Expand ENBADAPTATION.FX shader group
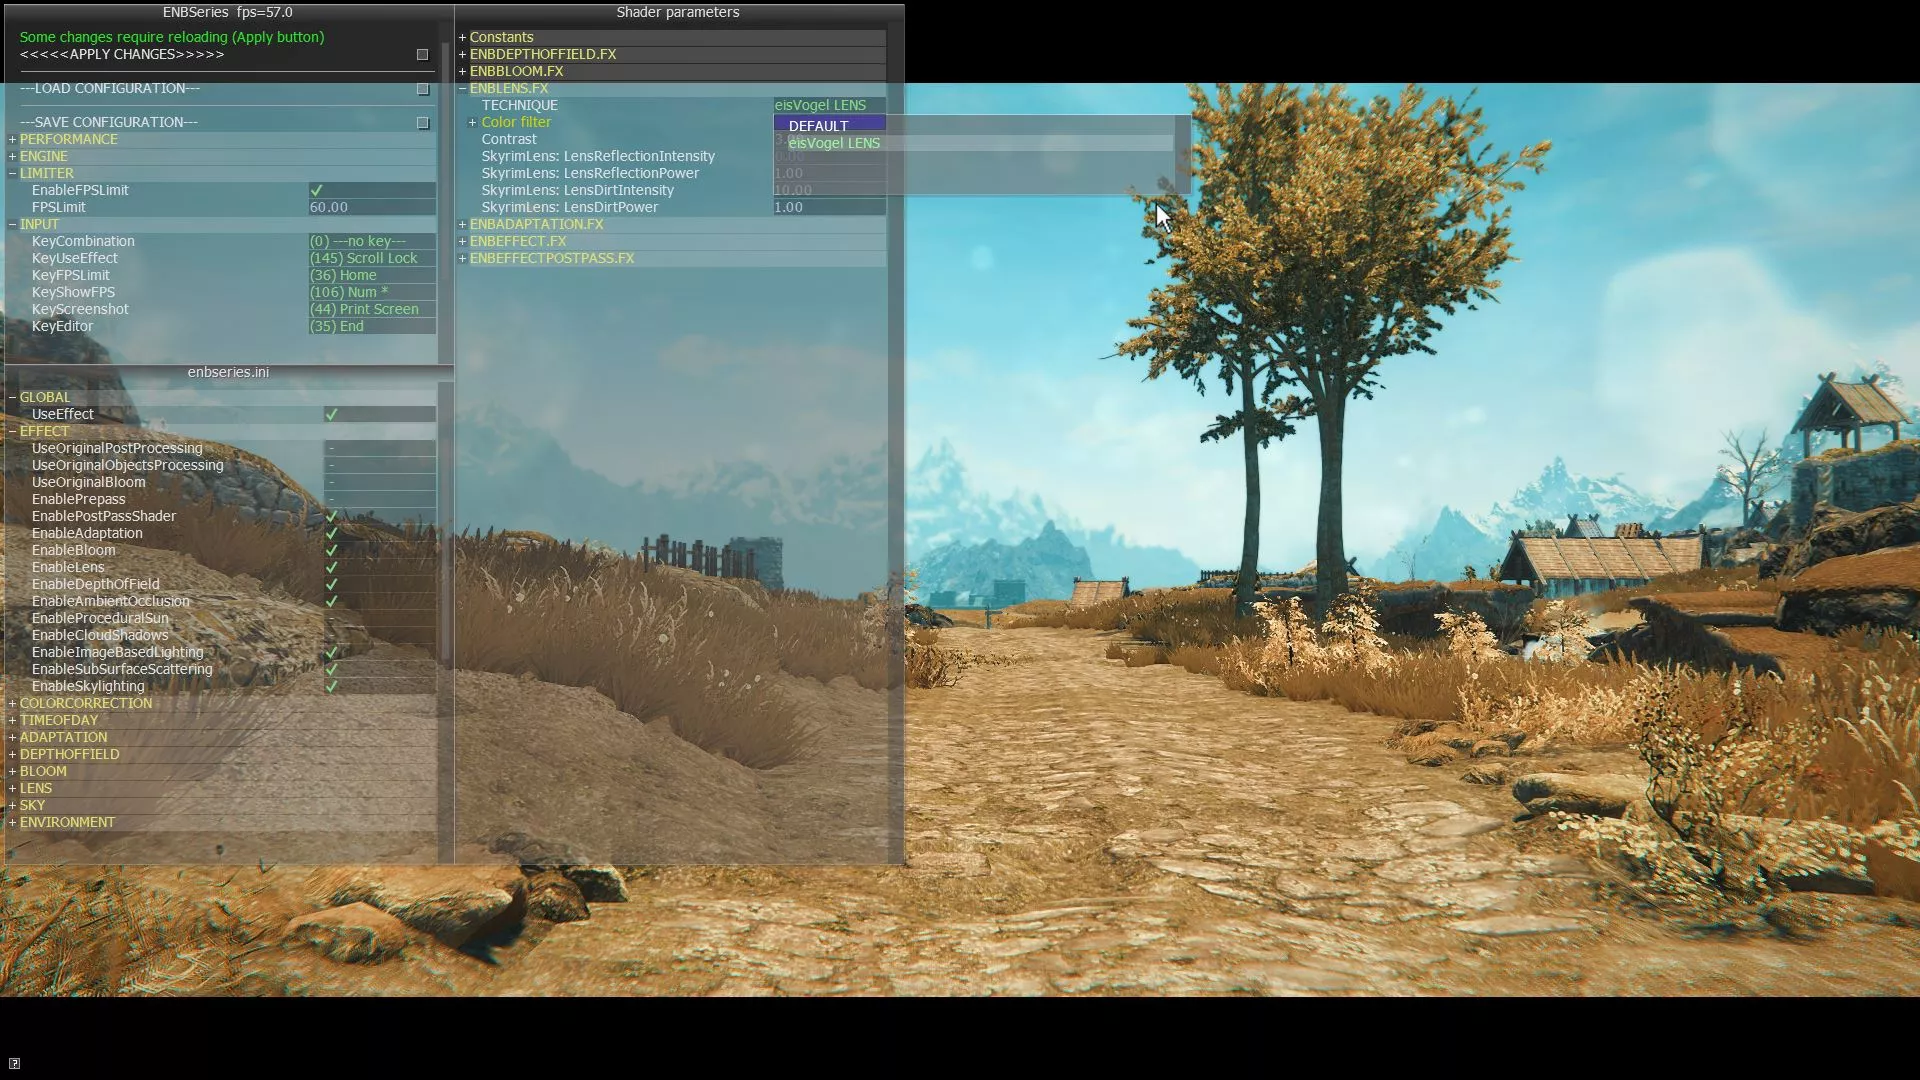Image resolution: width=1920 pixels, height=1080 pixels. tap(462, 225)
